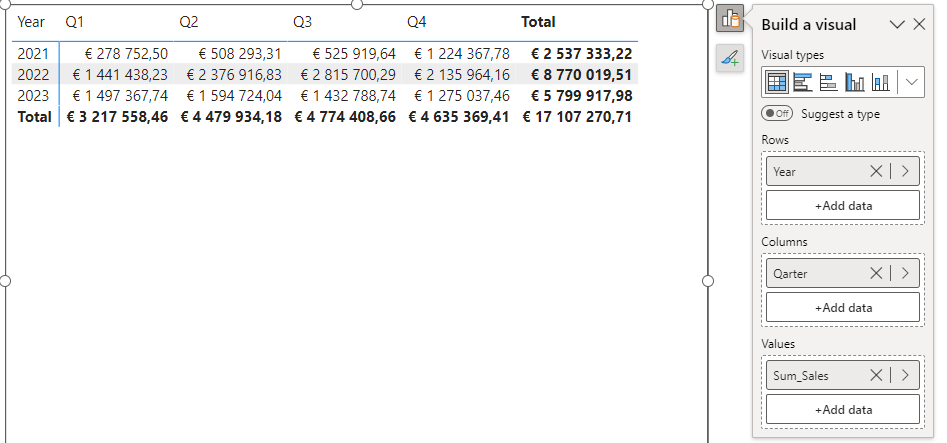Click the cell € 1 224 367,78
The width and height of the screenshot is (947, 443).
[462, 54]
